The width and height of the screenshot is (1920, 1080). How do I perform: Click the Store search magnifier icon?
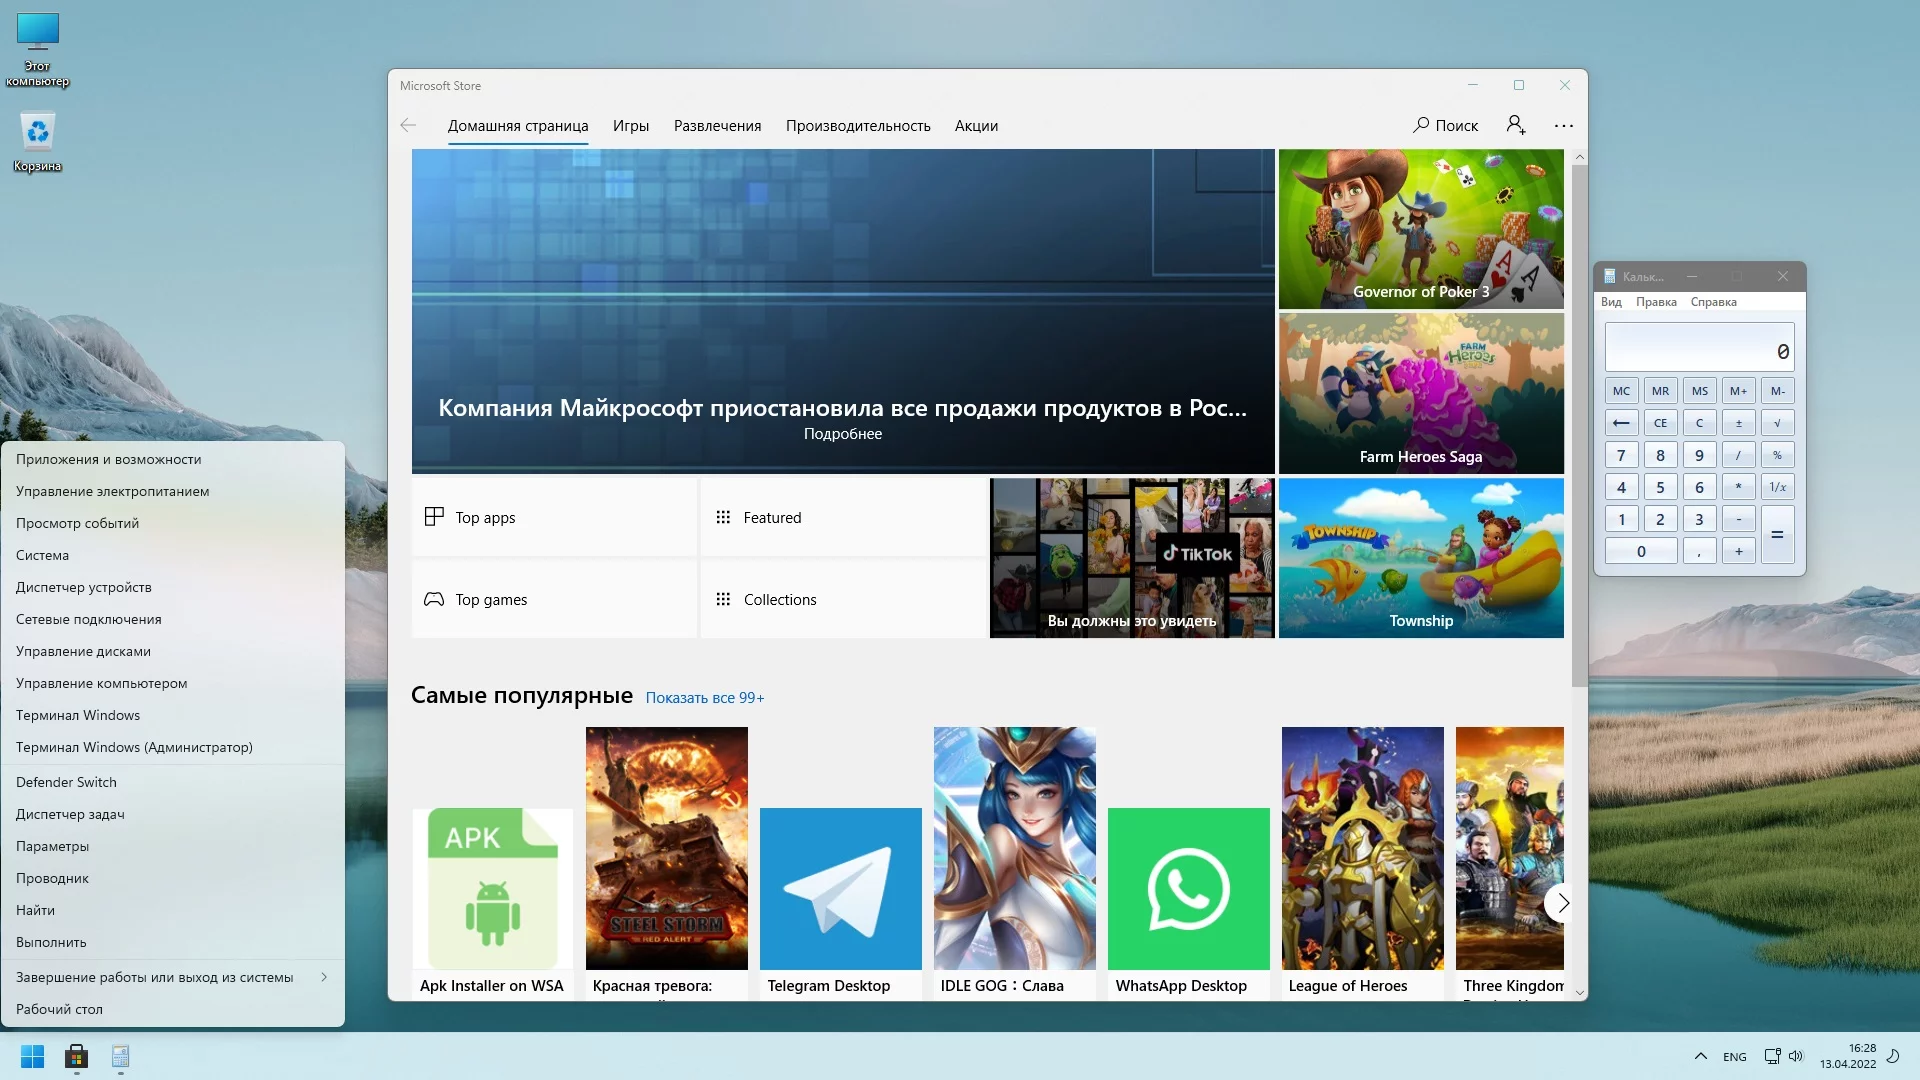(1421, 125)
